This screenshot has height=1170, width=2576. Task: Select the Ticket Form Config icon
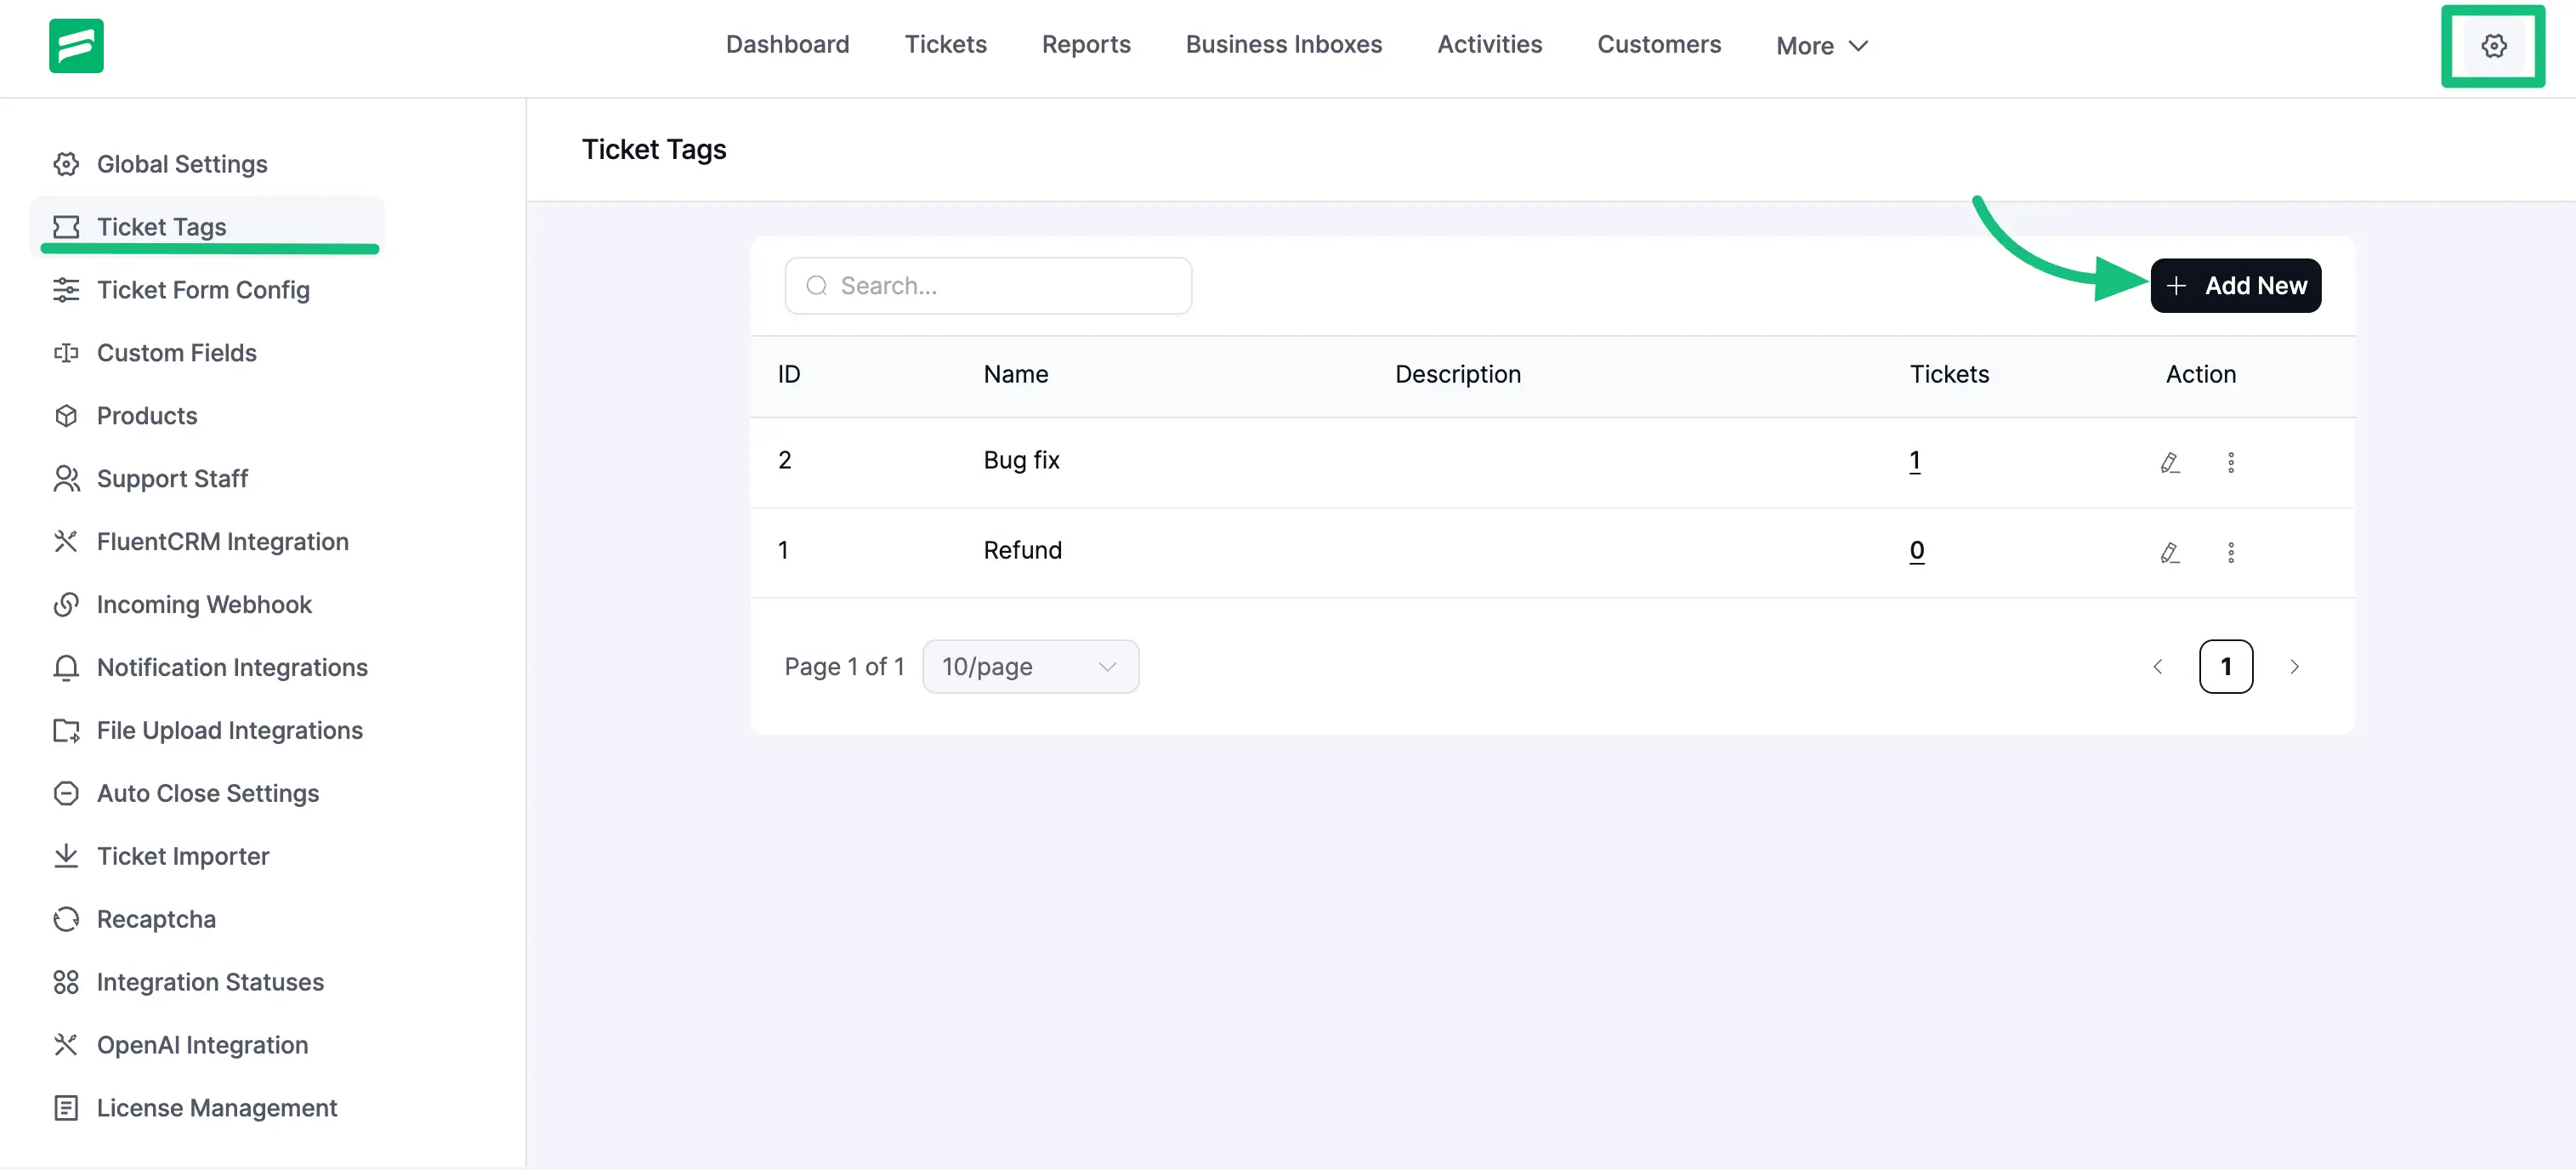pyautogui.click(x=66, y=290)
